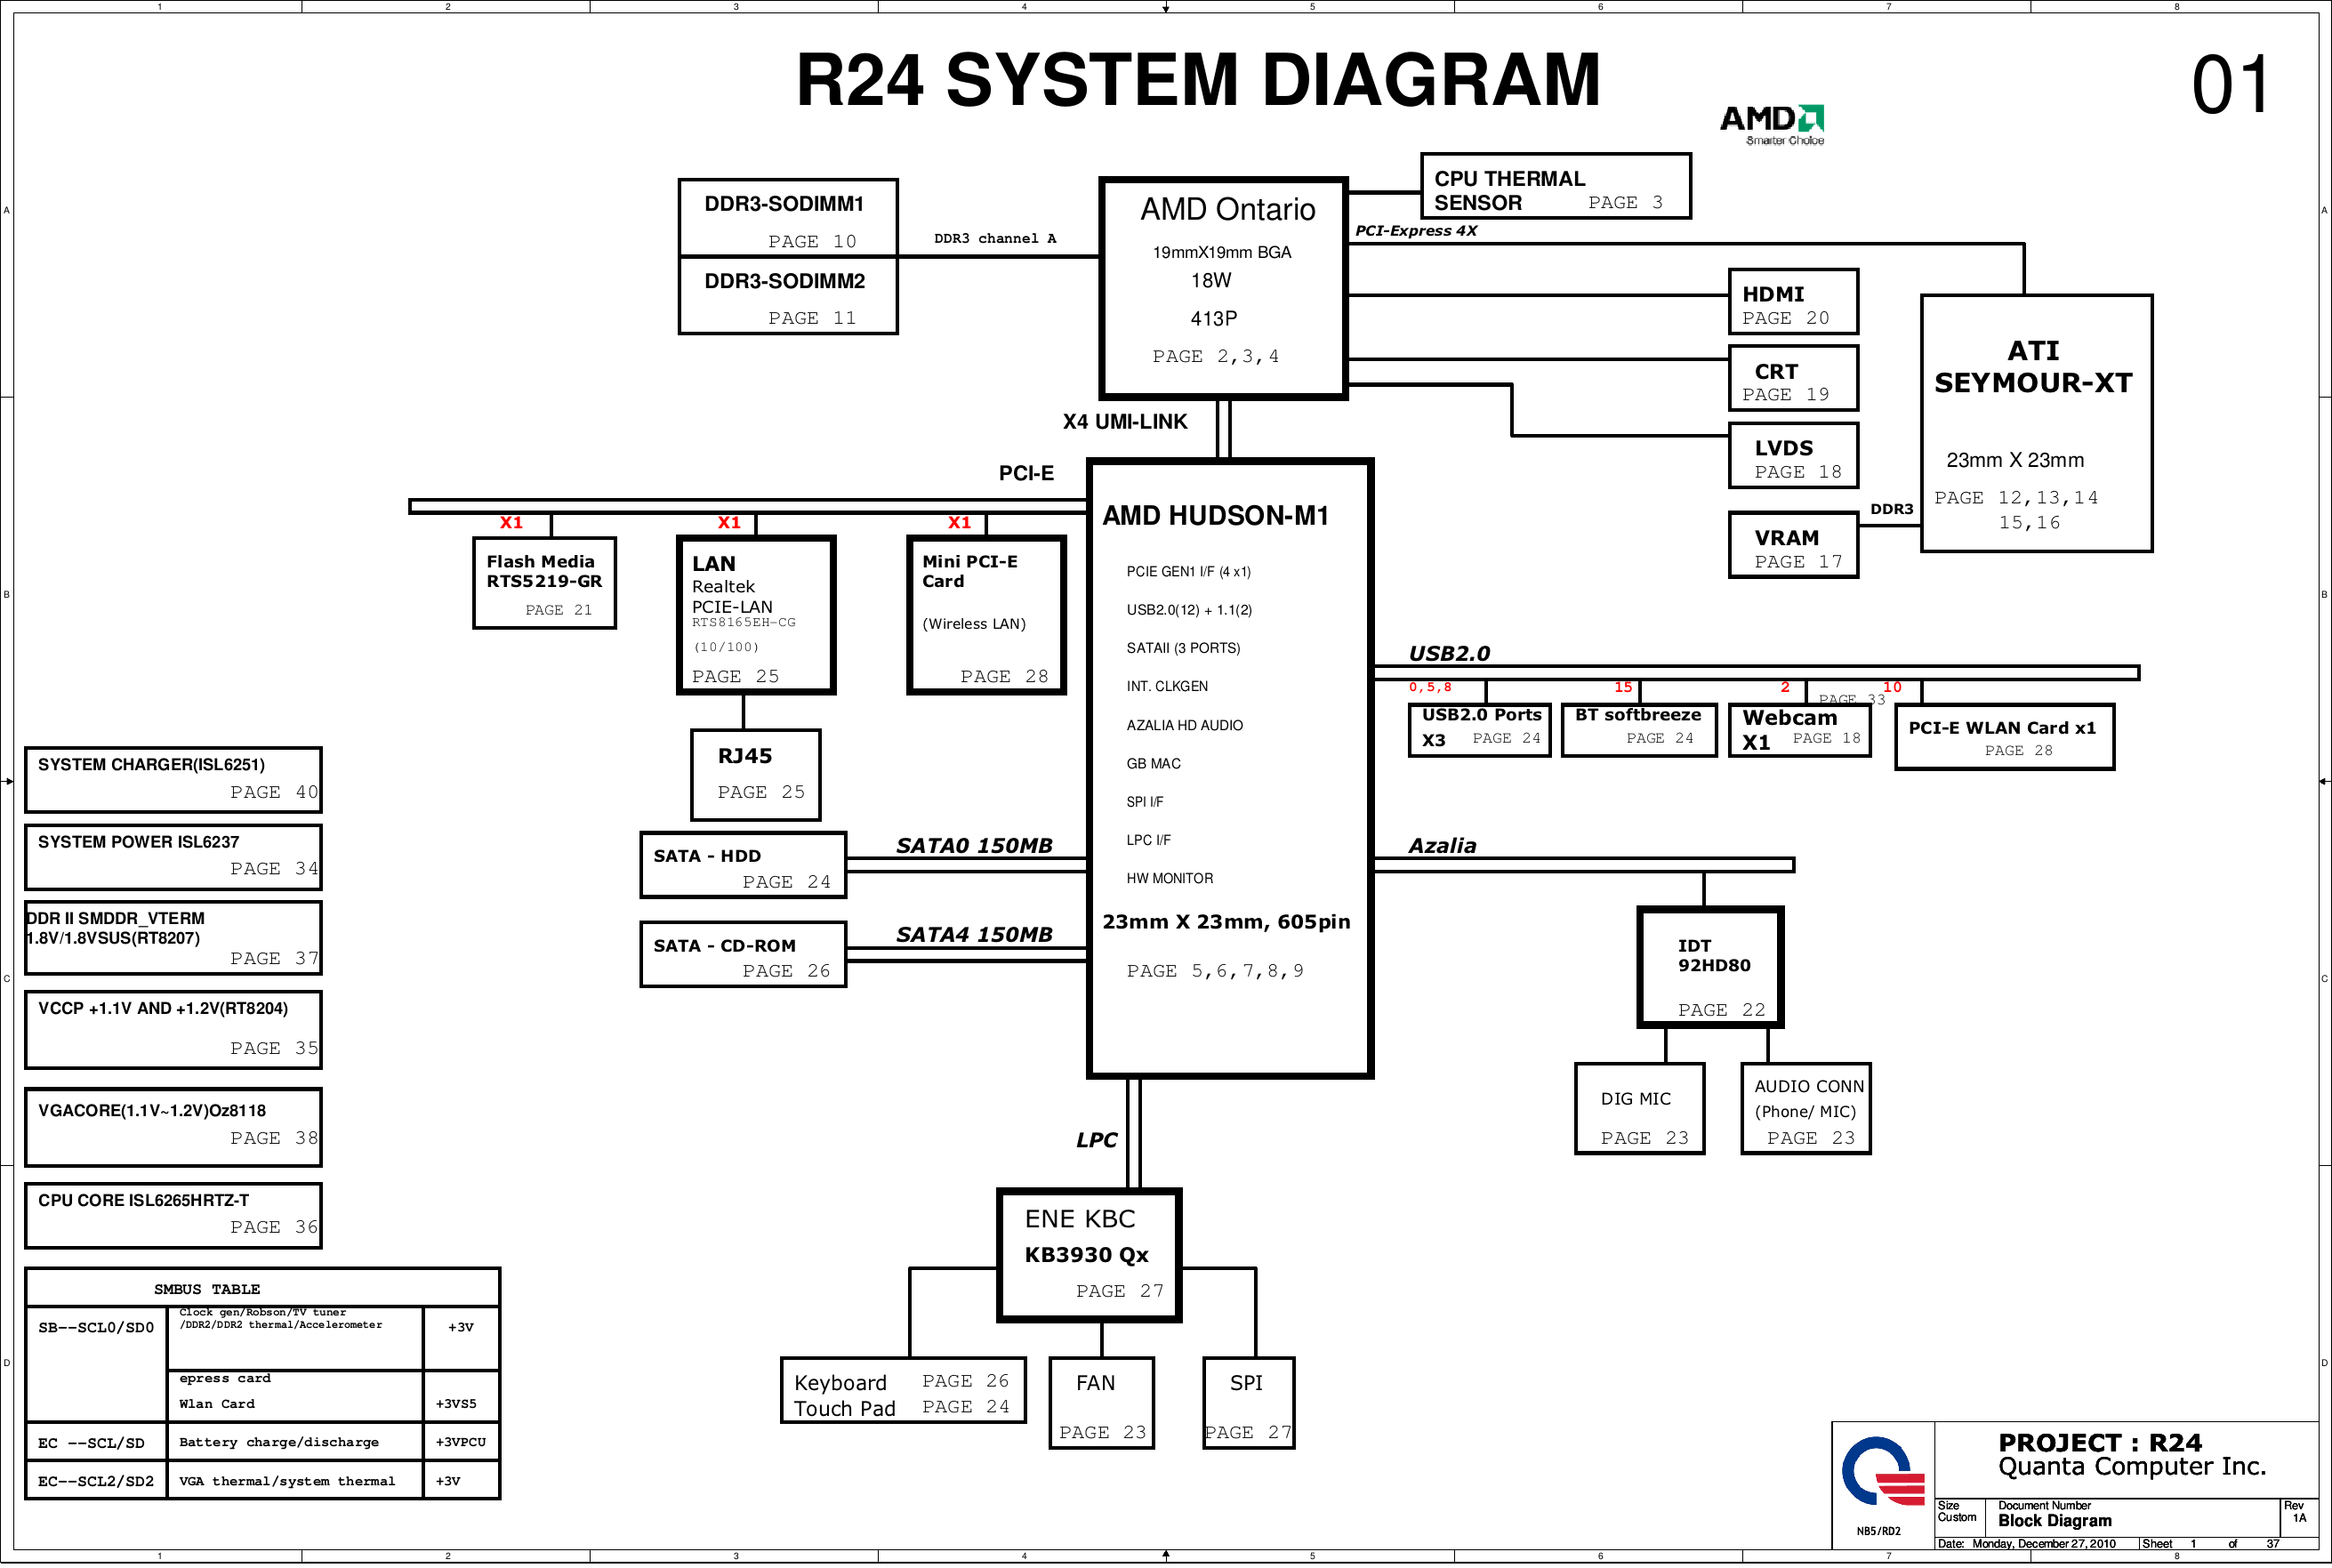Click the Mini PCI-E Card box

(x=986, y=615)
